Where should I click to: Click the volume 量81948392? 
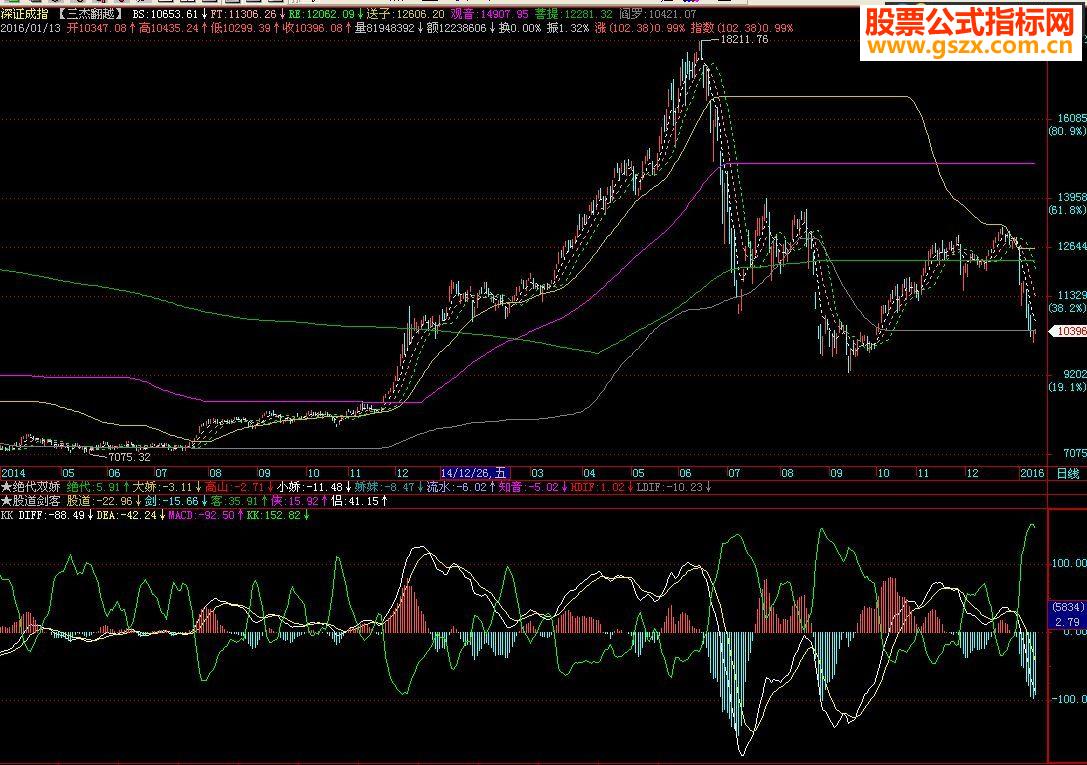click(x=385, y=28)
